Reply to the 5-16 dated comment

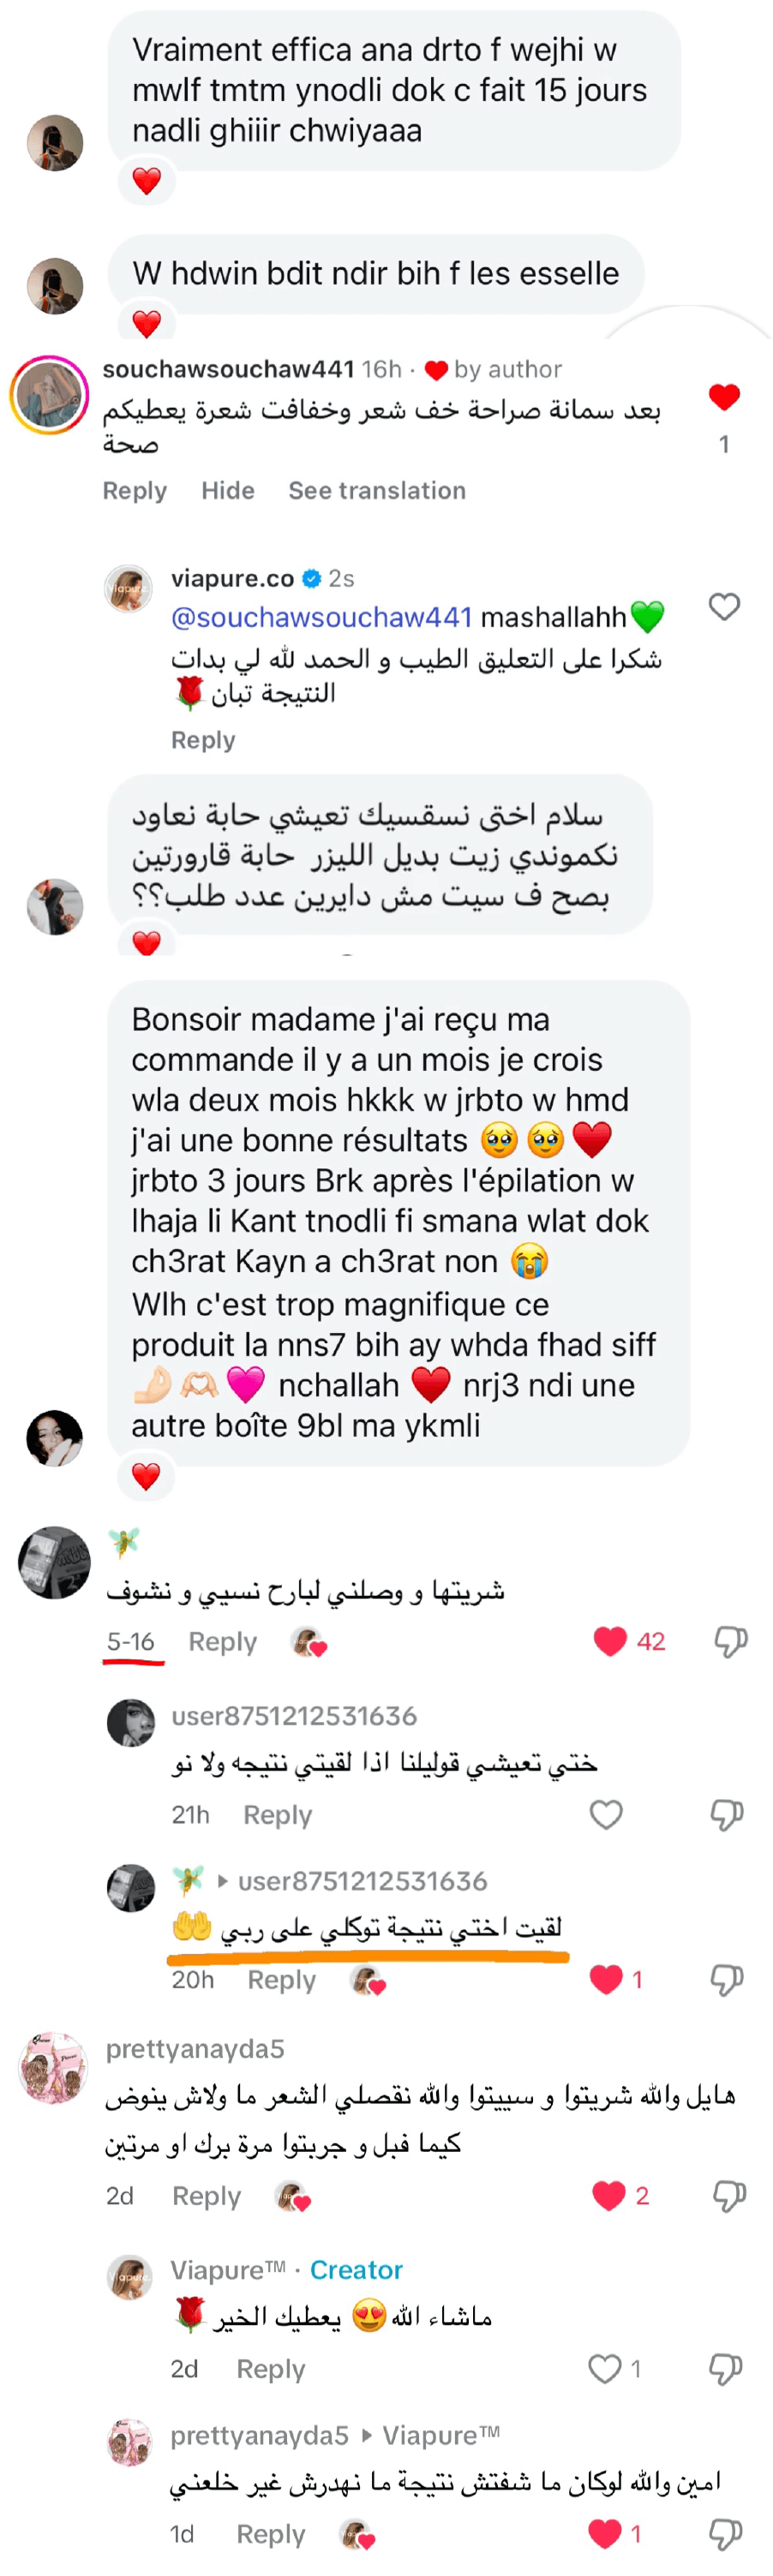[x=222, y=1641]
